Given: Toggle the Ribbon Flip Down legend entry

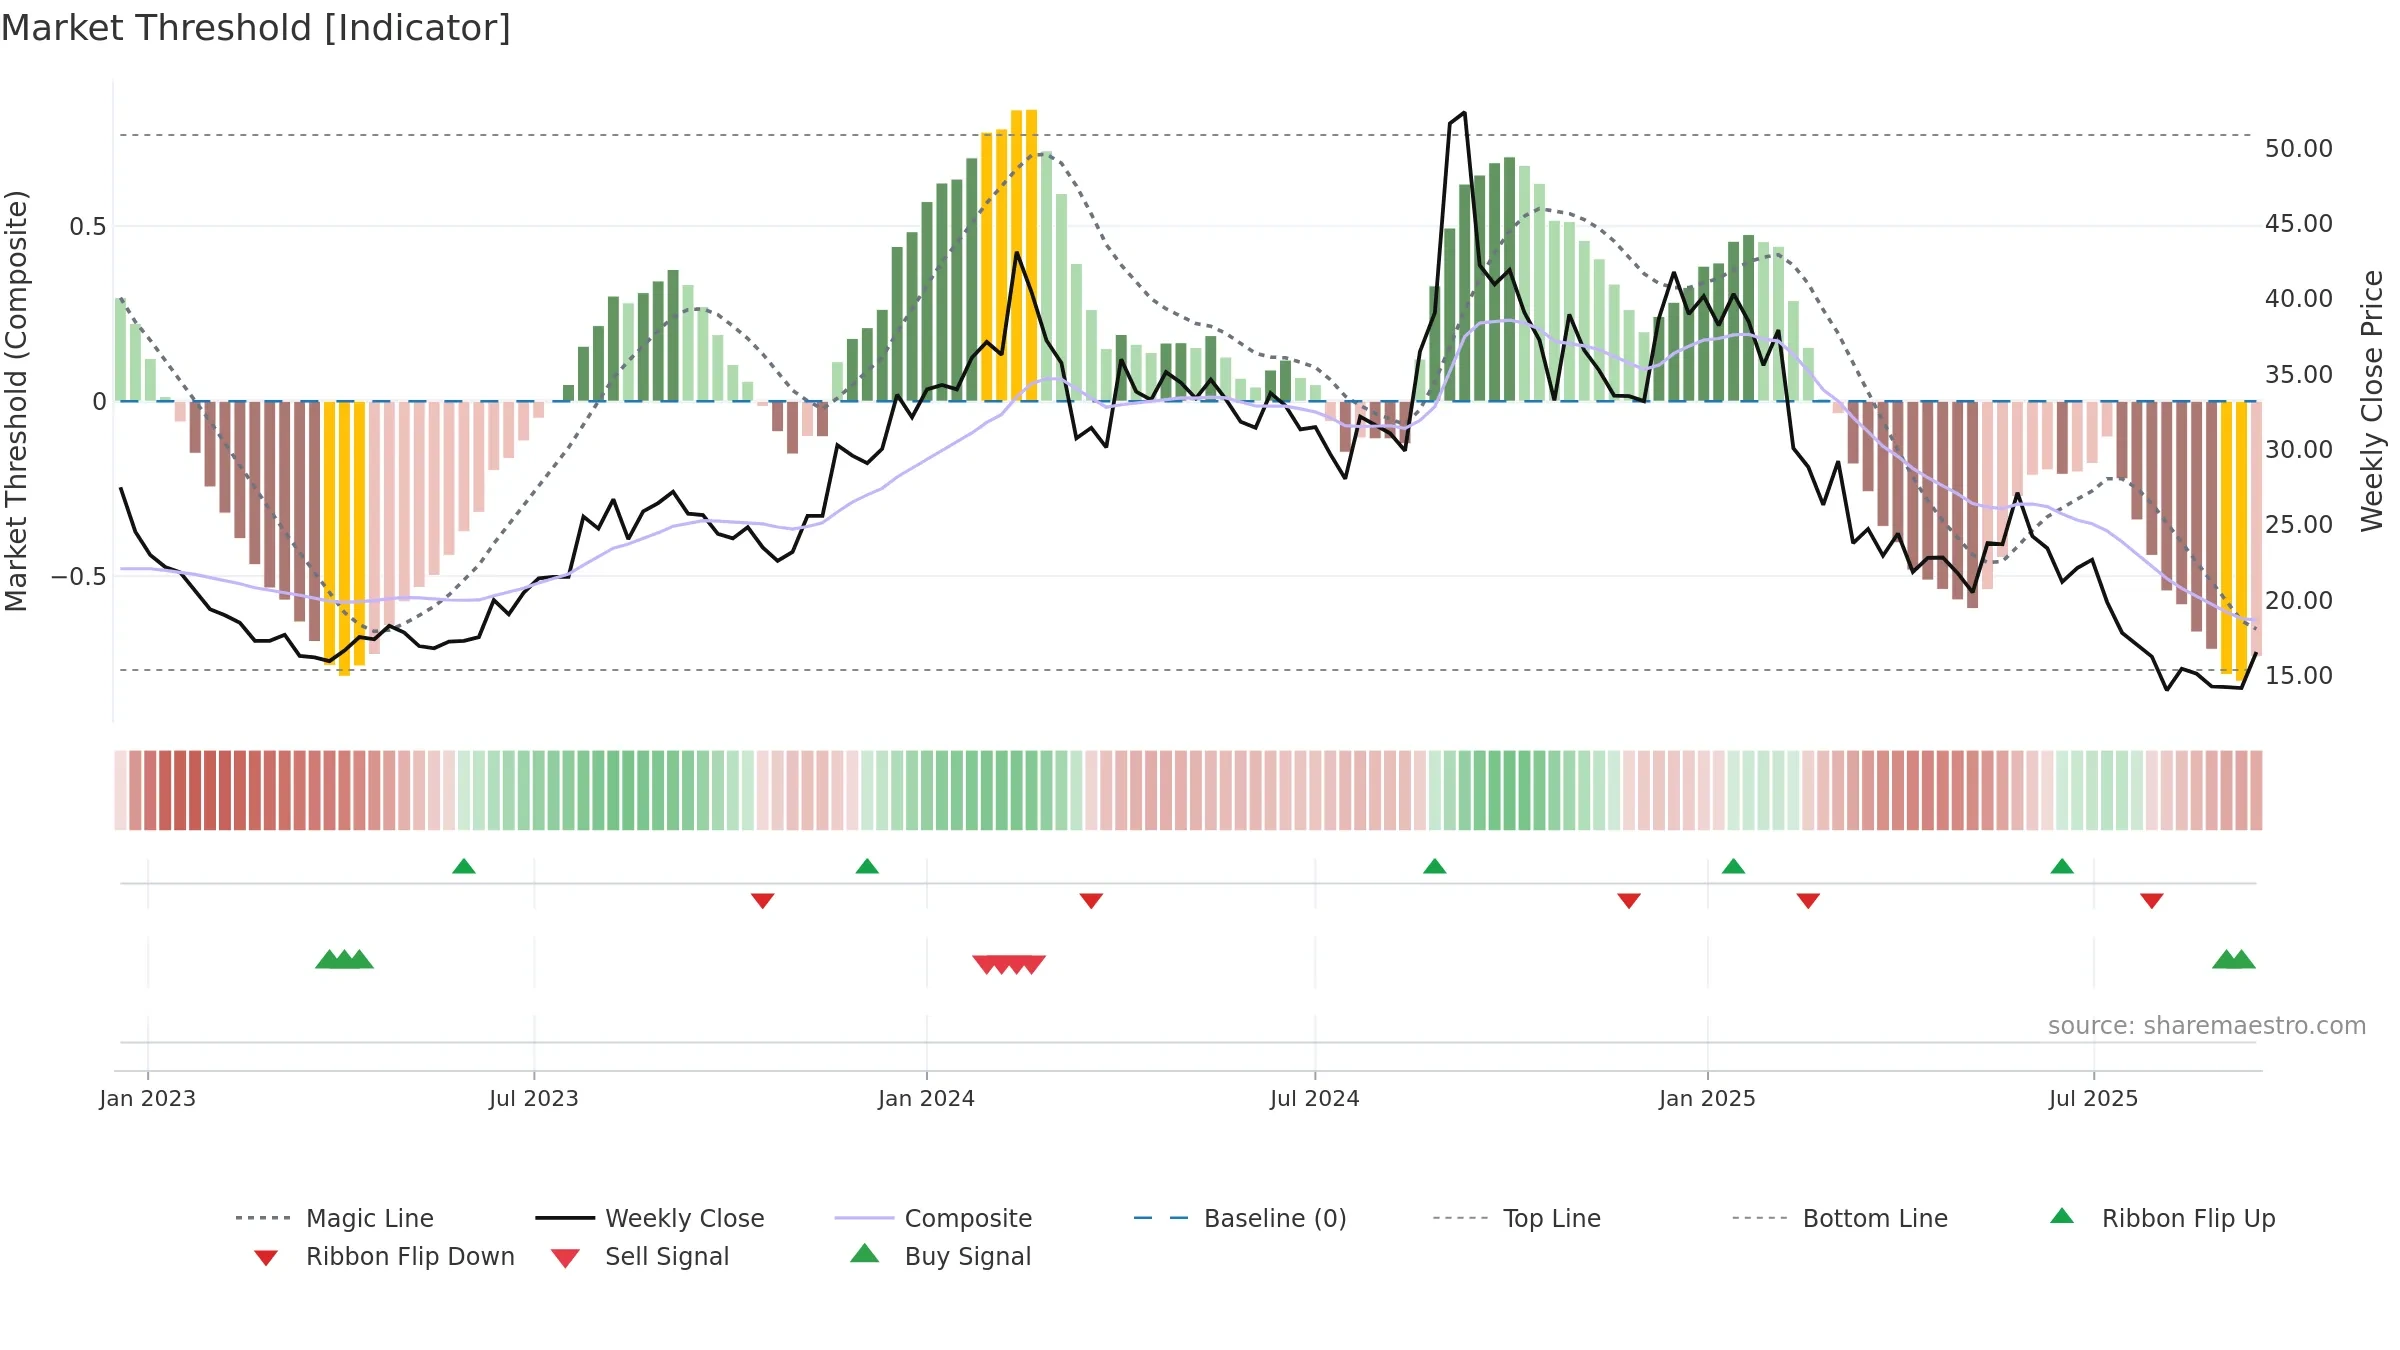Looking at the screenshot, I should [384, 1256].
